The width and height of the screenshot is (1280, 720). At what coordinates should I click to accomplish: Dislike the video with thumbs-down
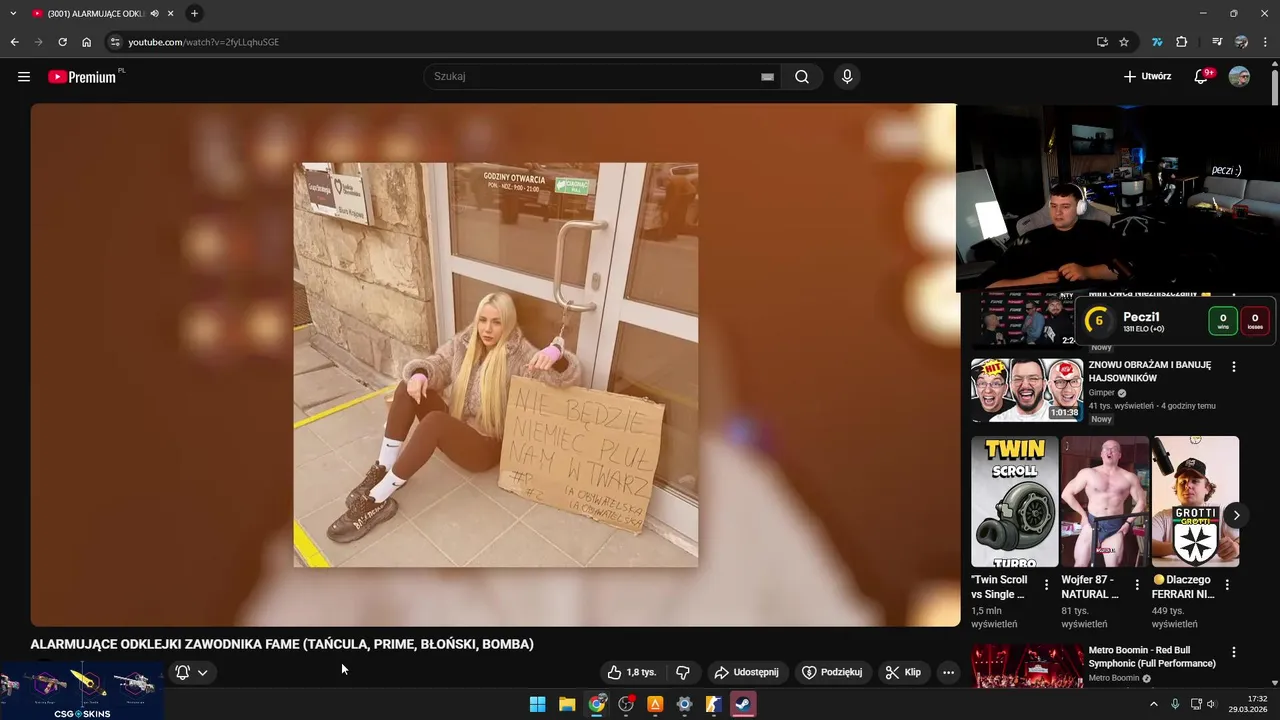pos(682,673)
